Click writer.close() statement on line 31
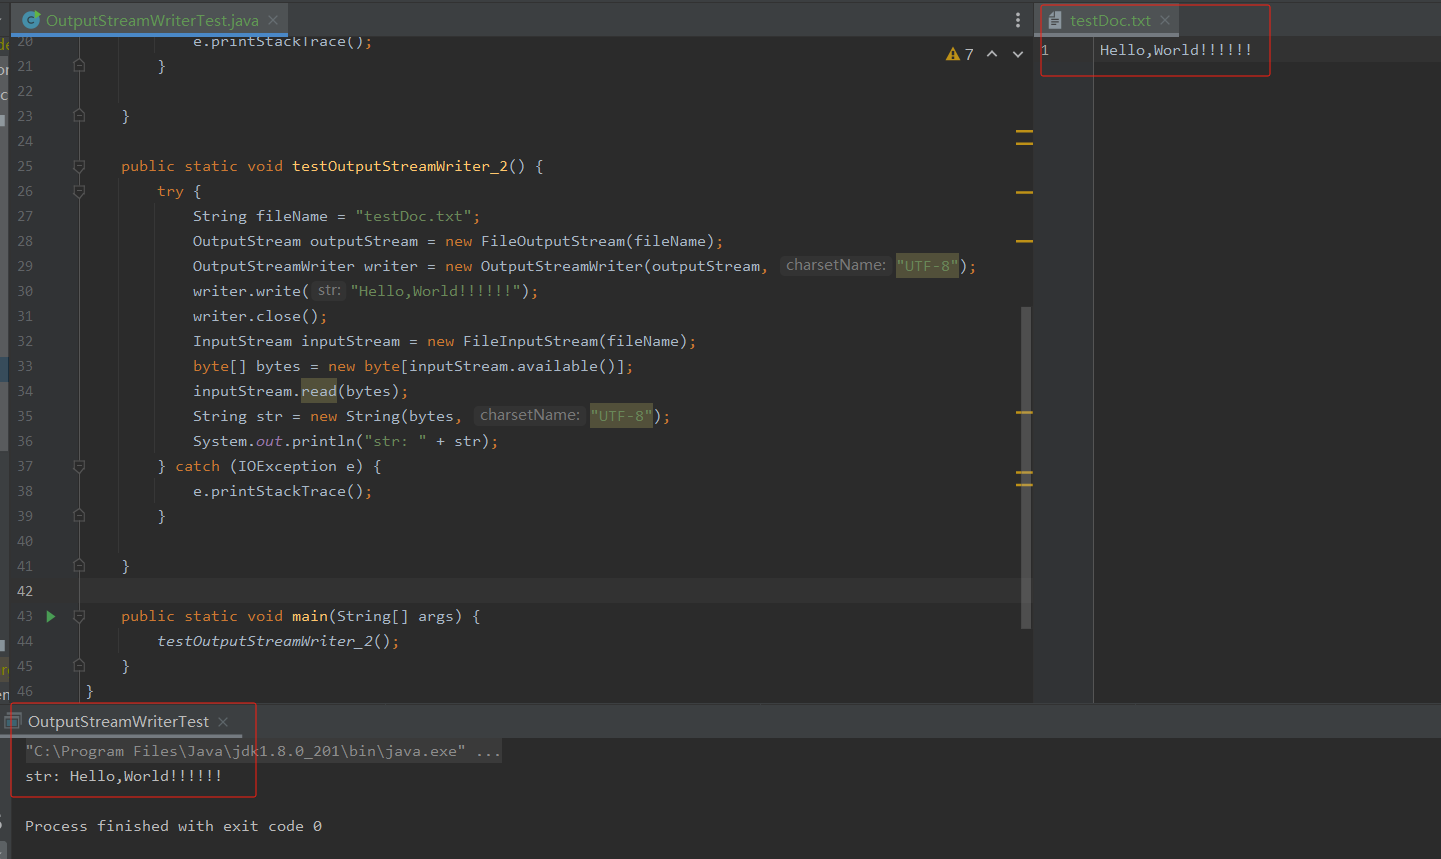 (260, 316)
